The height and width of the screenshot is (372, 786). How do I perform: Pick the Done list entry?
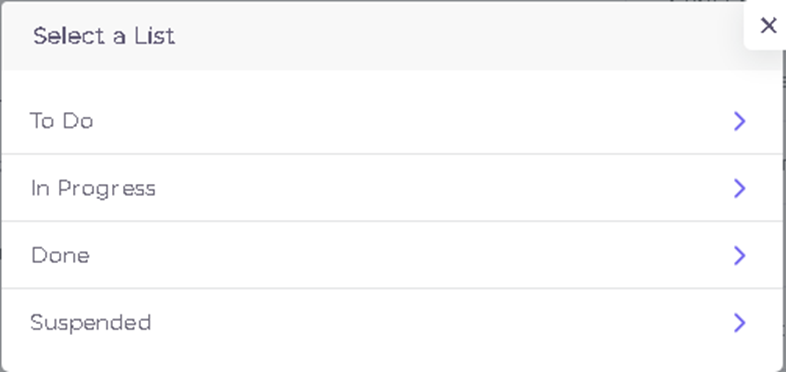pos(391,255)
